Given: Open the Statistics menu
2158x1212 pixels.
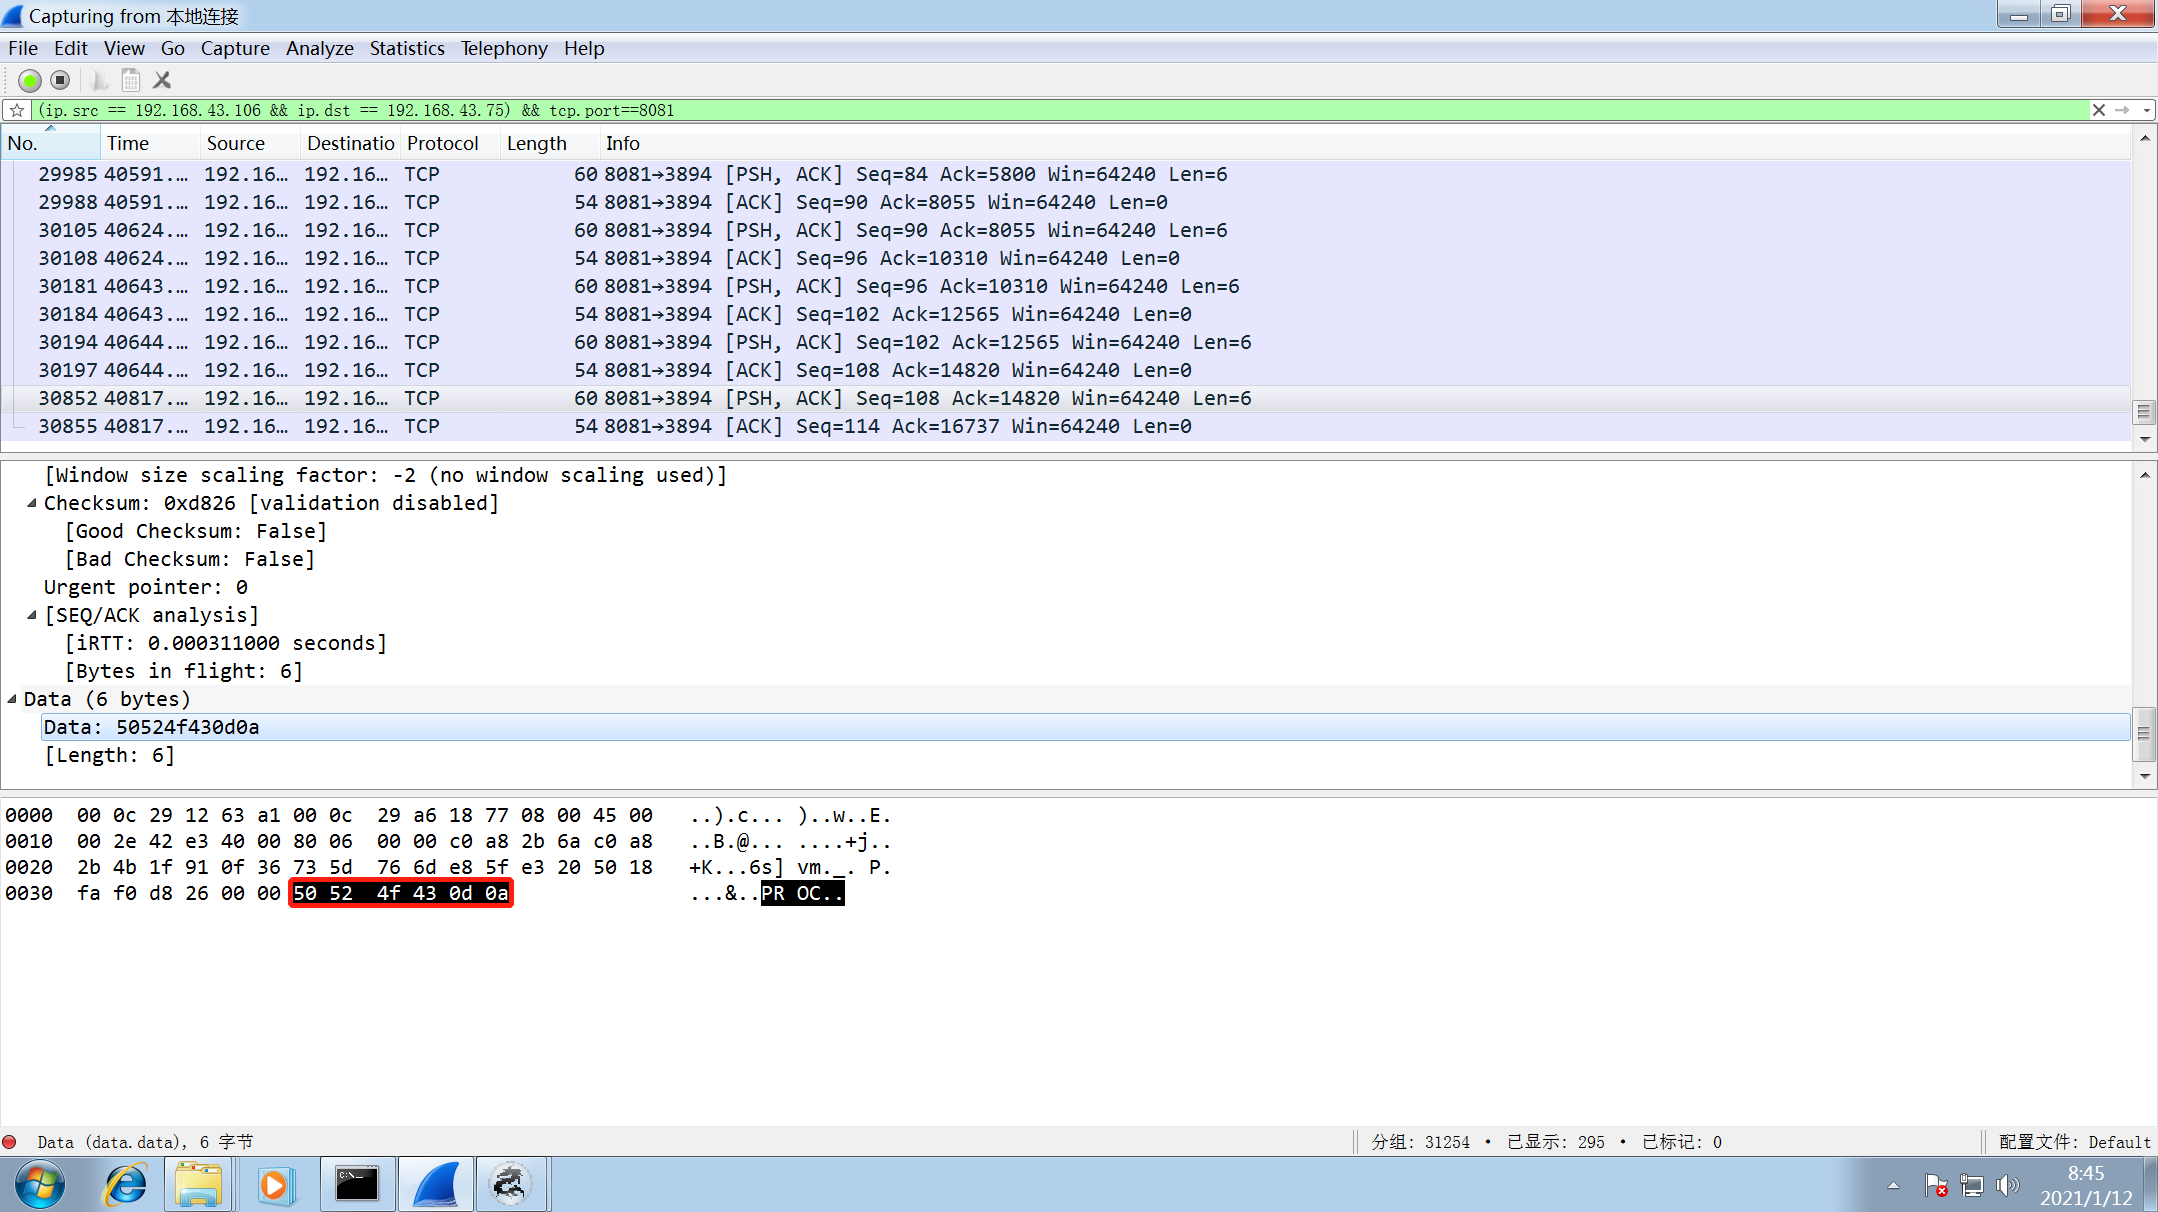Looking at the screenshot, I should coord(407,48).
